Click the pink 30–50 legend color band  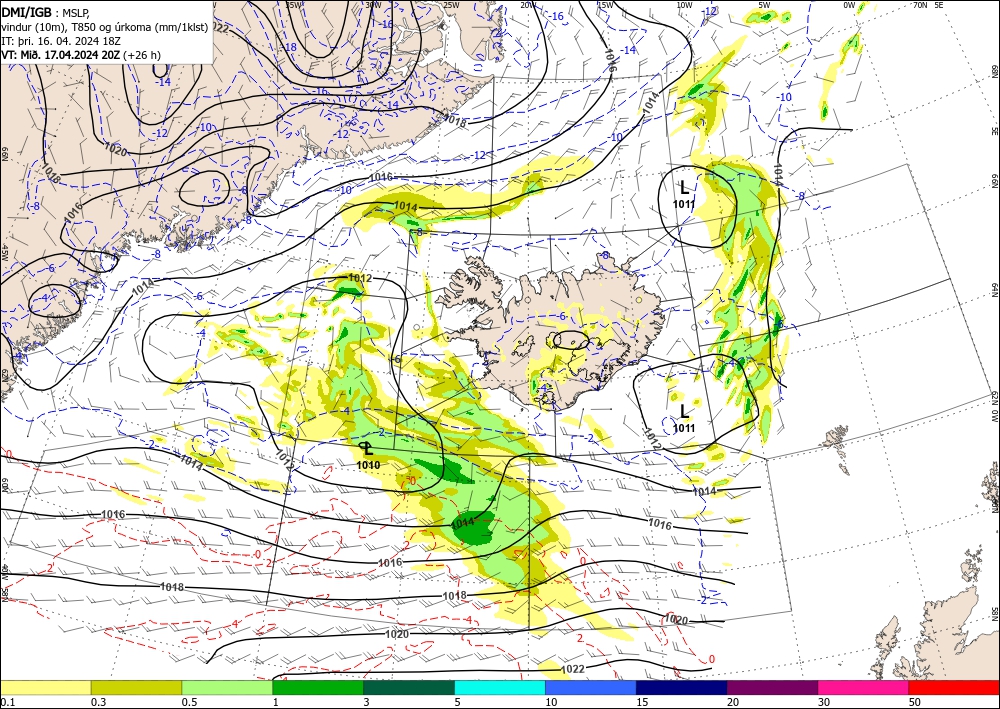(x=864, y=687)
